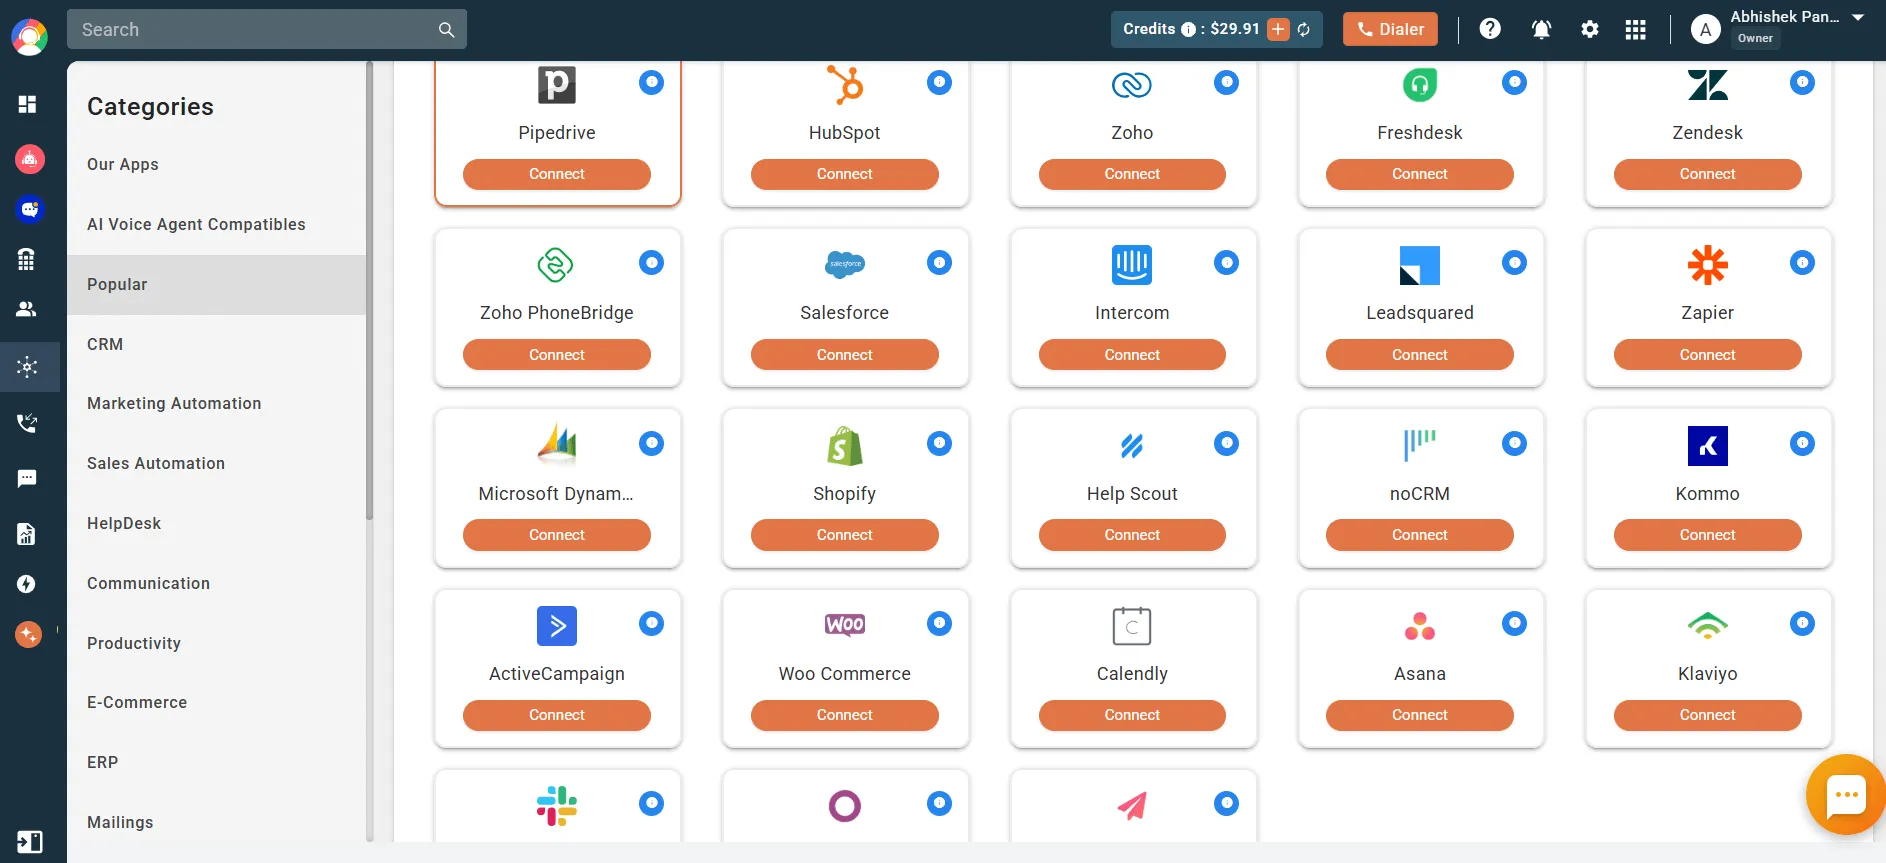This screenshot has width=1886, height=863.
Task: Click the user avatar letter A
Action: (1705, 30)
